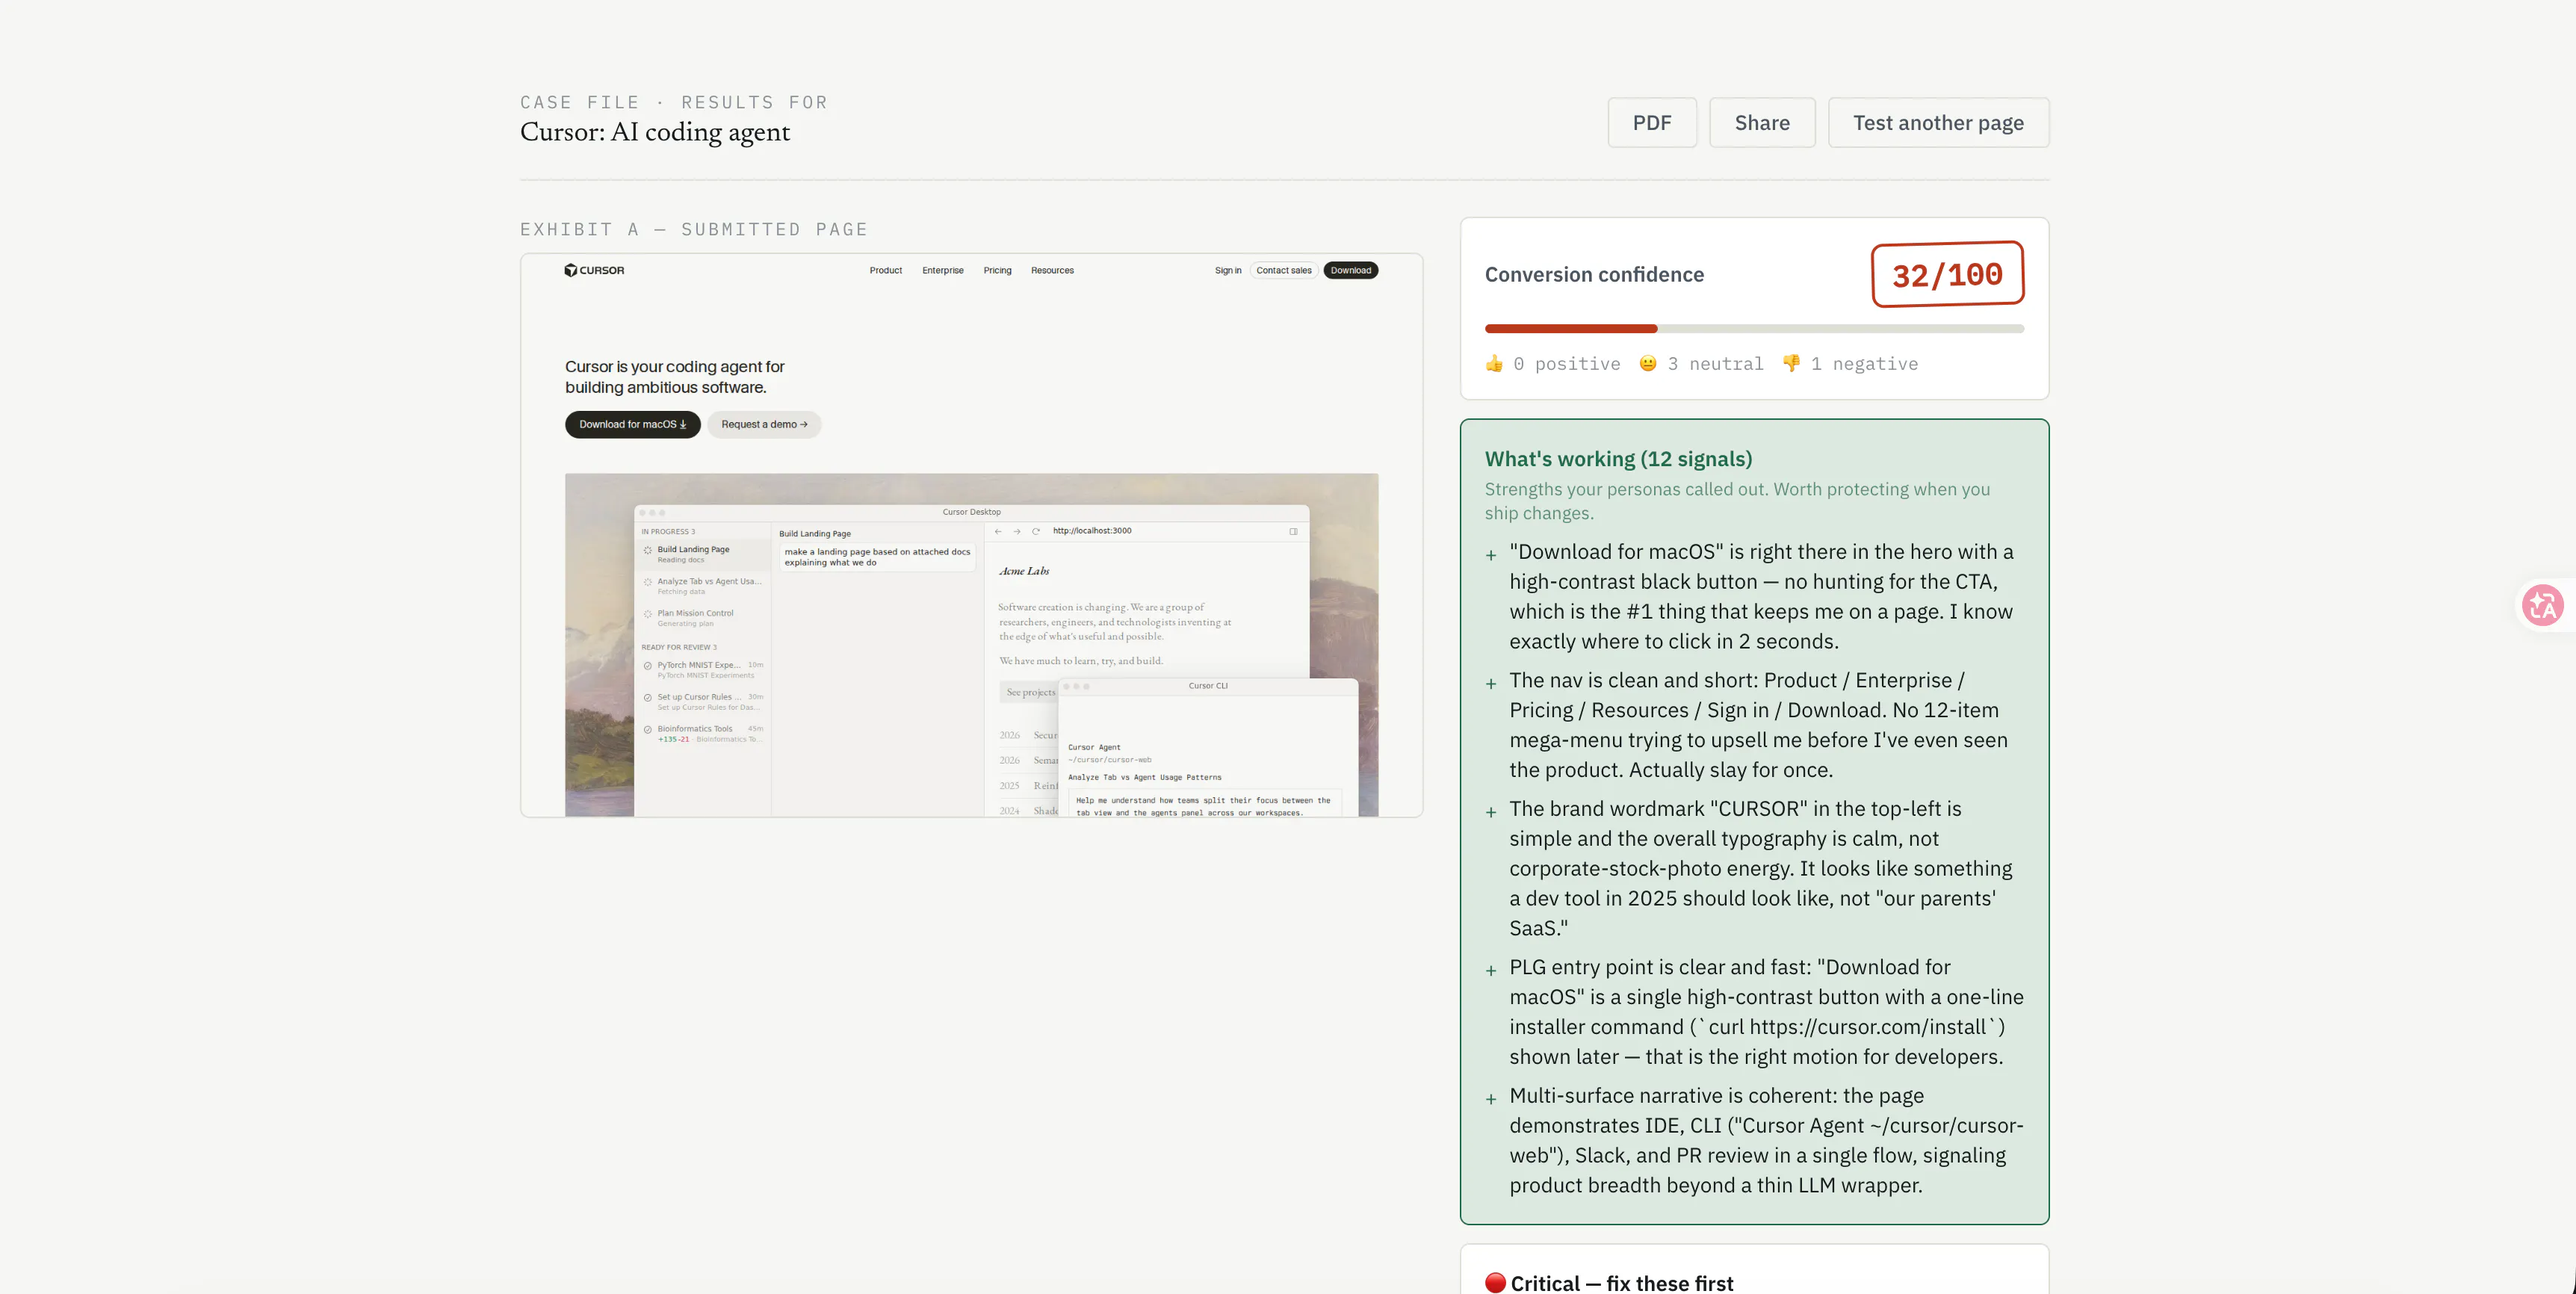Click the Cursor Desktop mockup image in the preview
The height and width of the screenshot is (1294, 2576).
click(x=971, y=645)
